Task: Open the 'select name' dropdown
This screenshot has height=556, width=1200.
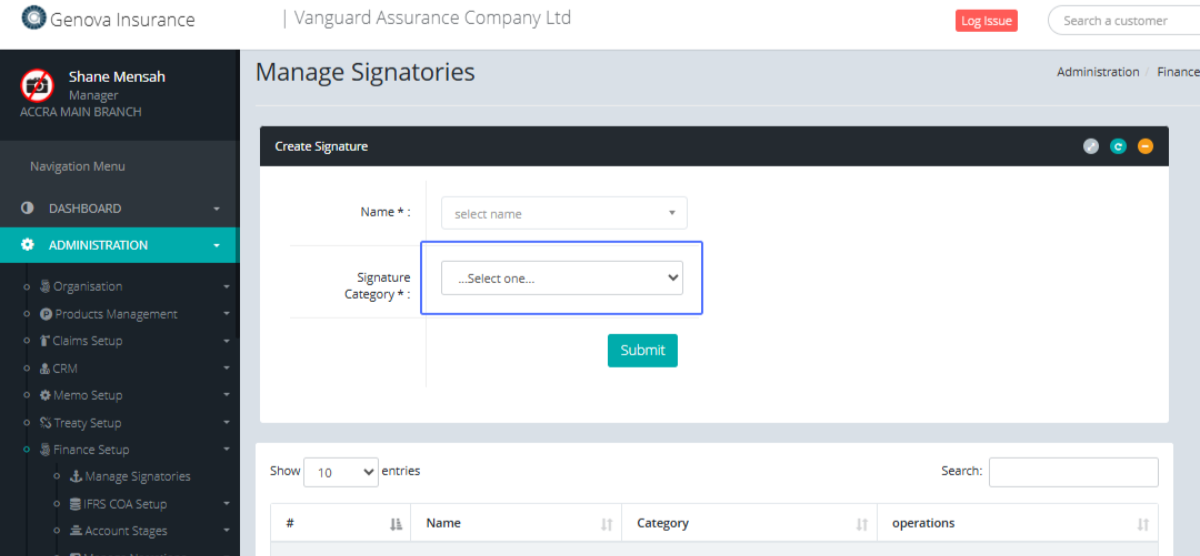Action: [x=564, y=213]
